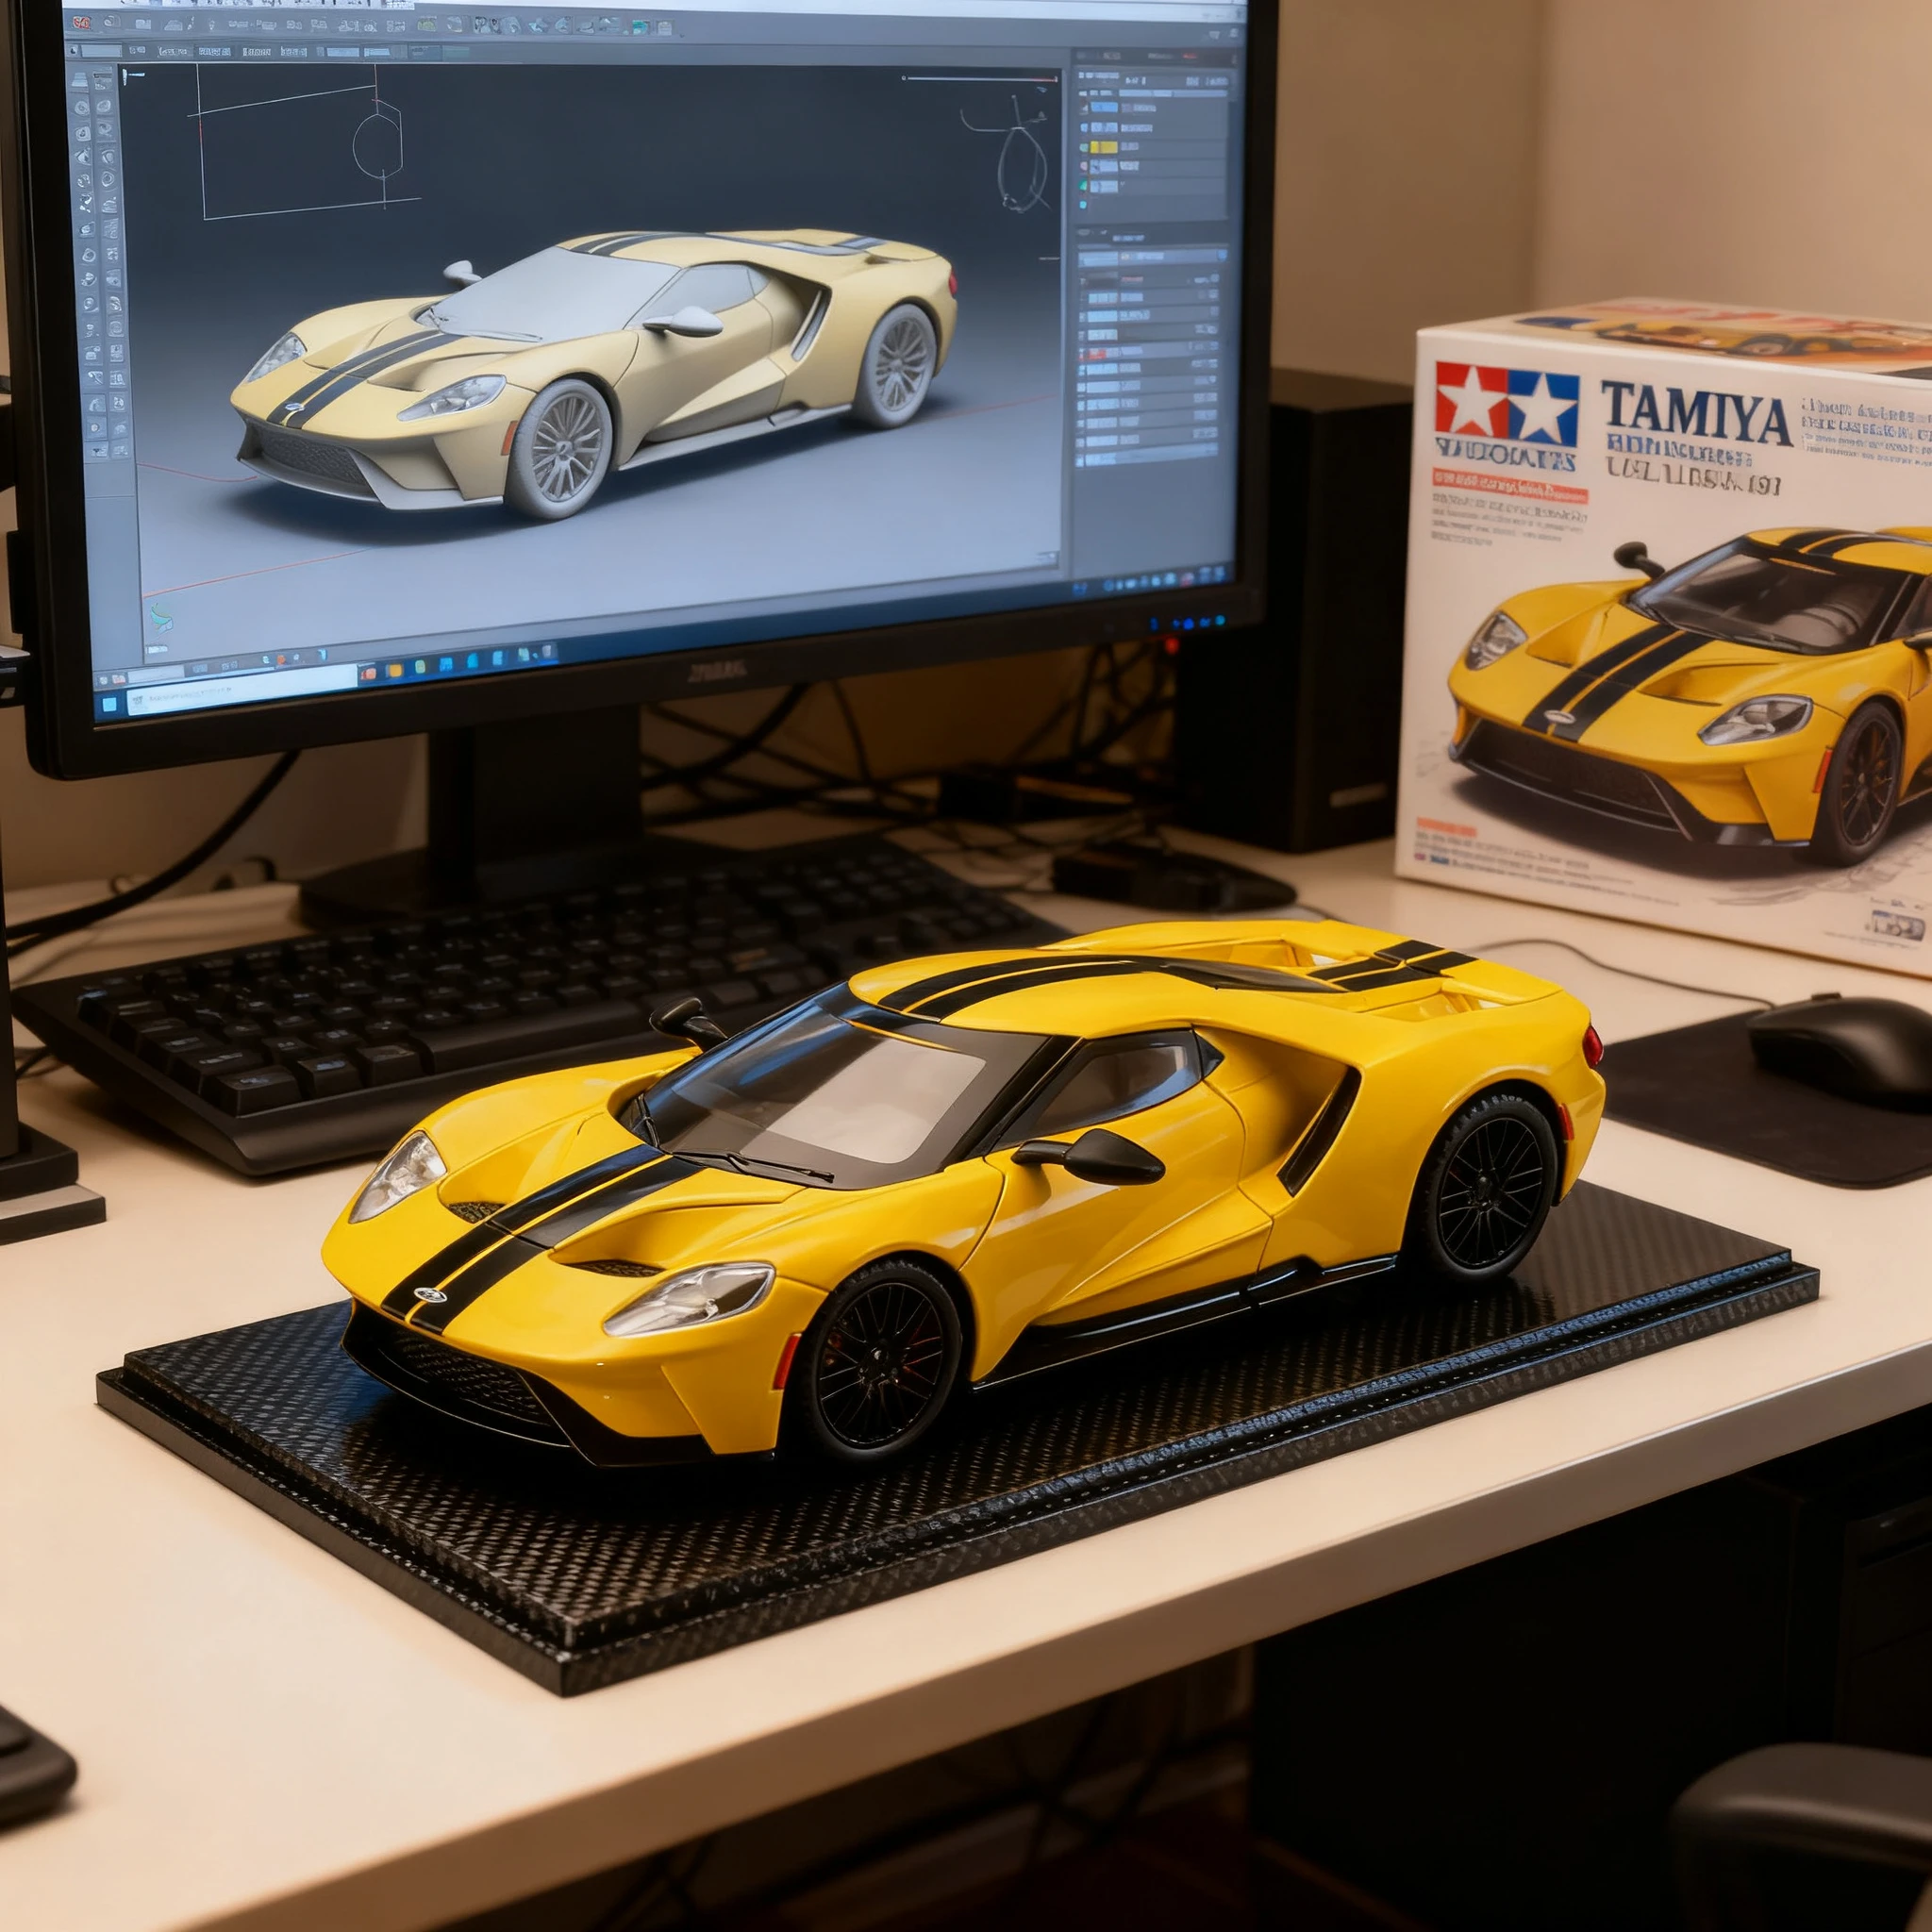
Task: Expand the collapsed entry marked with a chevron
Action: click(x=1124, y=184)
